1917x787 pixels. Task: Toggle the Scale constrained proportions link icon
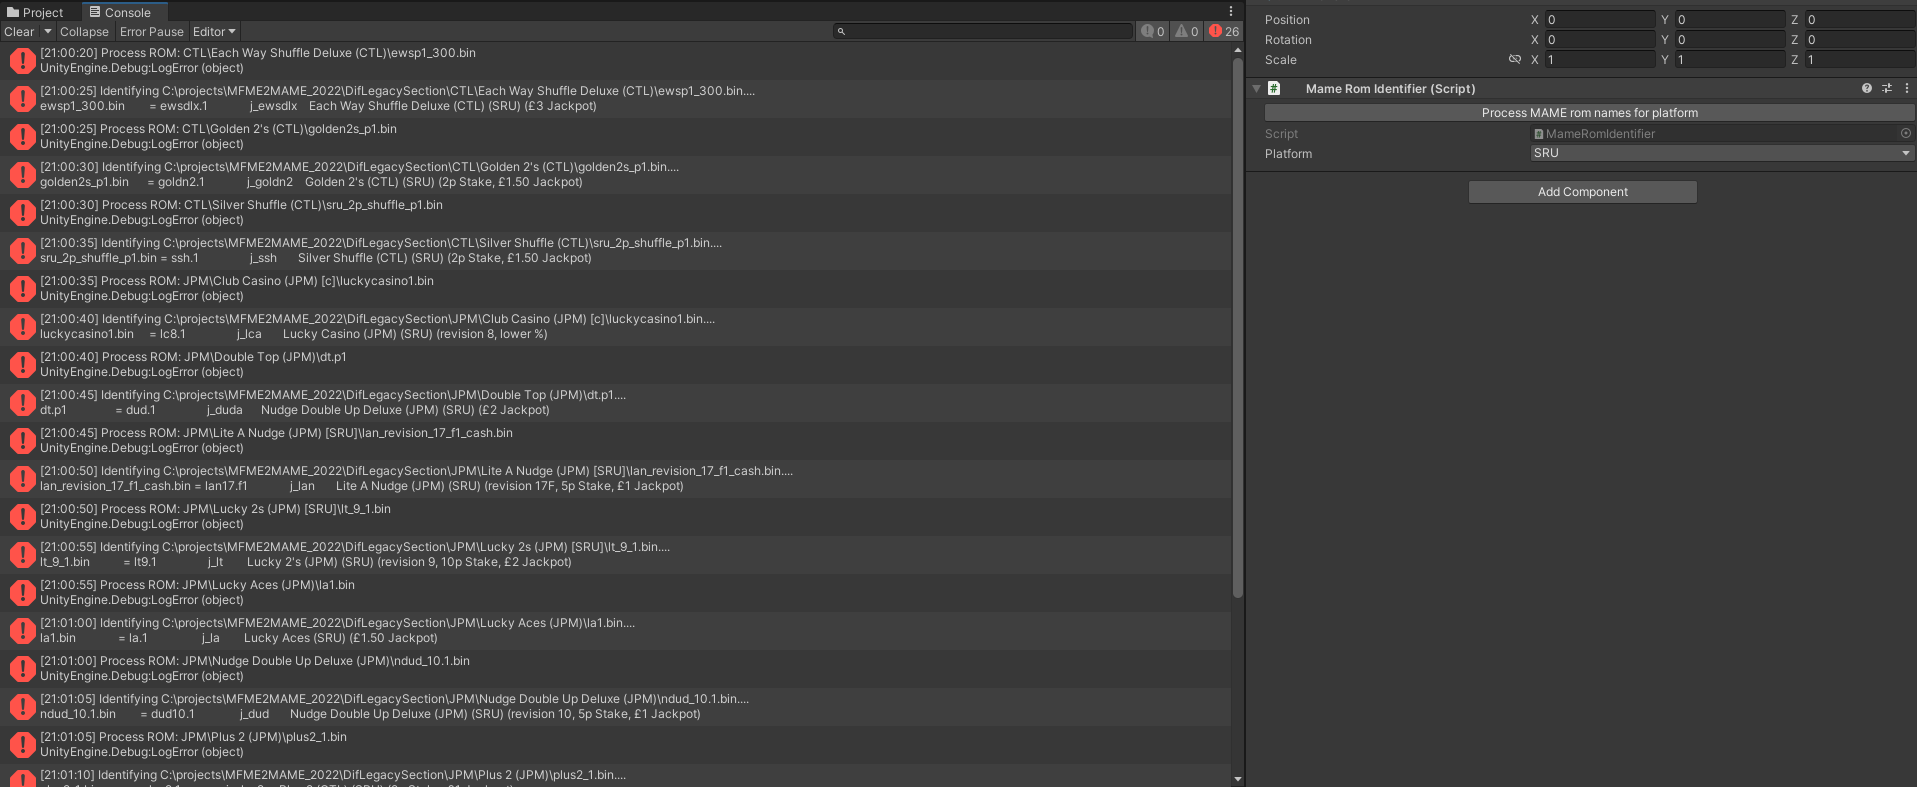(x=1514, y=60)
